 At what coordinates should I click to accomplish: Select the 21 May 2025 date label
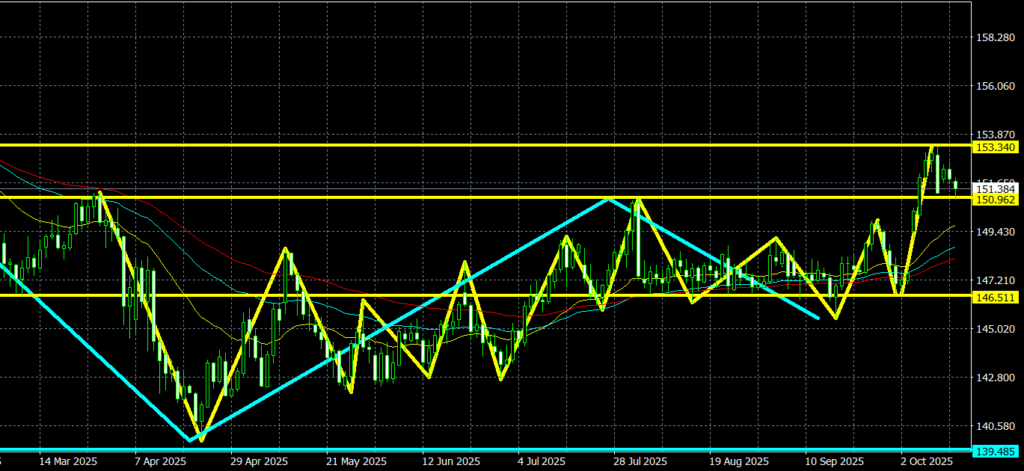point(356,462)
